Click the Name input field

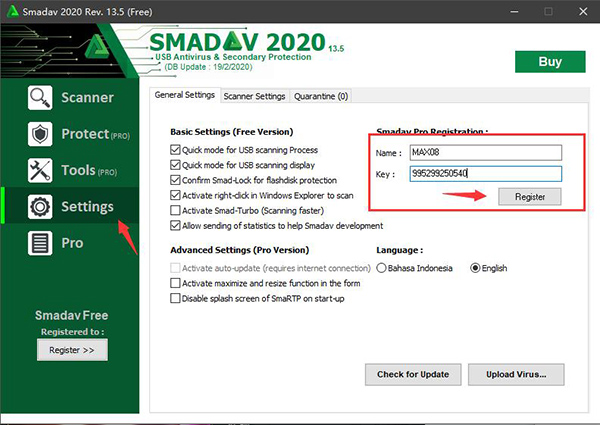click(486, 152)
